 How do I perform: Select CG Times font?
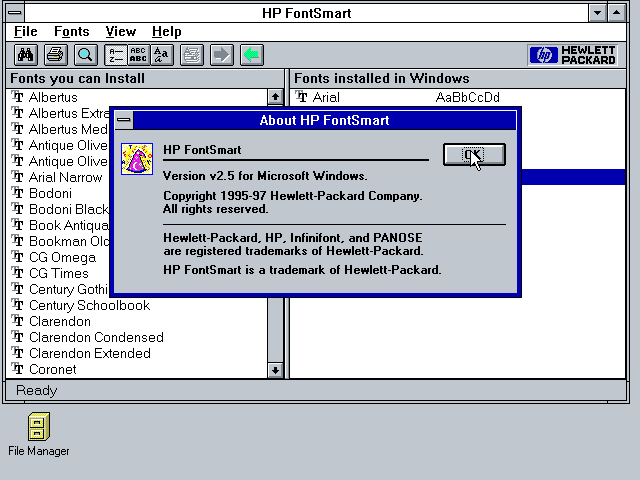(59, 273)
